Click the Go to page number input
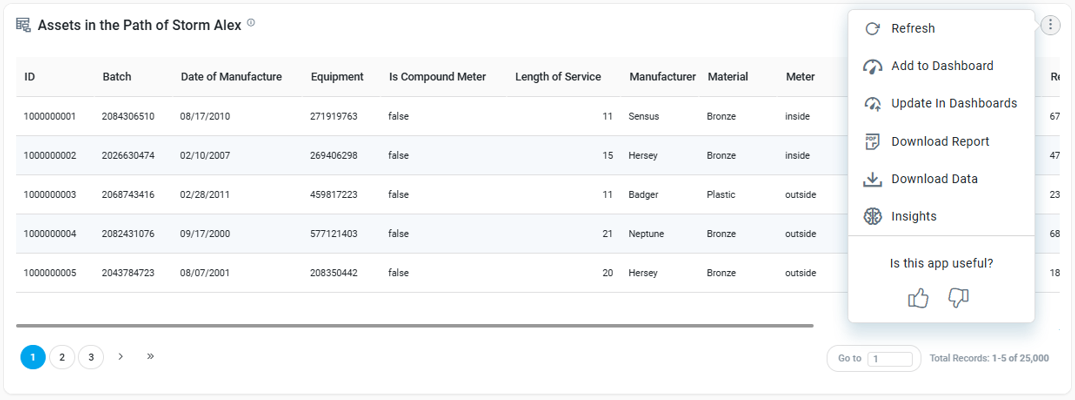Viewport: 1075px width, 400px height. [890, 358]
